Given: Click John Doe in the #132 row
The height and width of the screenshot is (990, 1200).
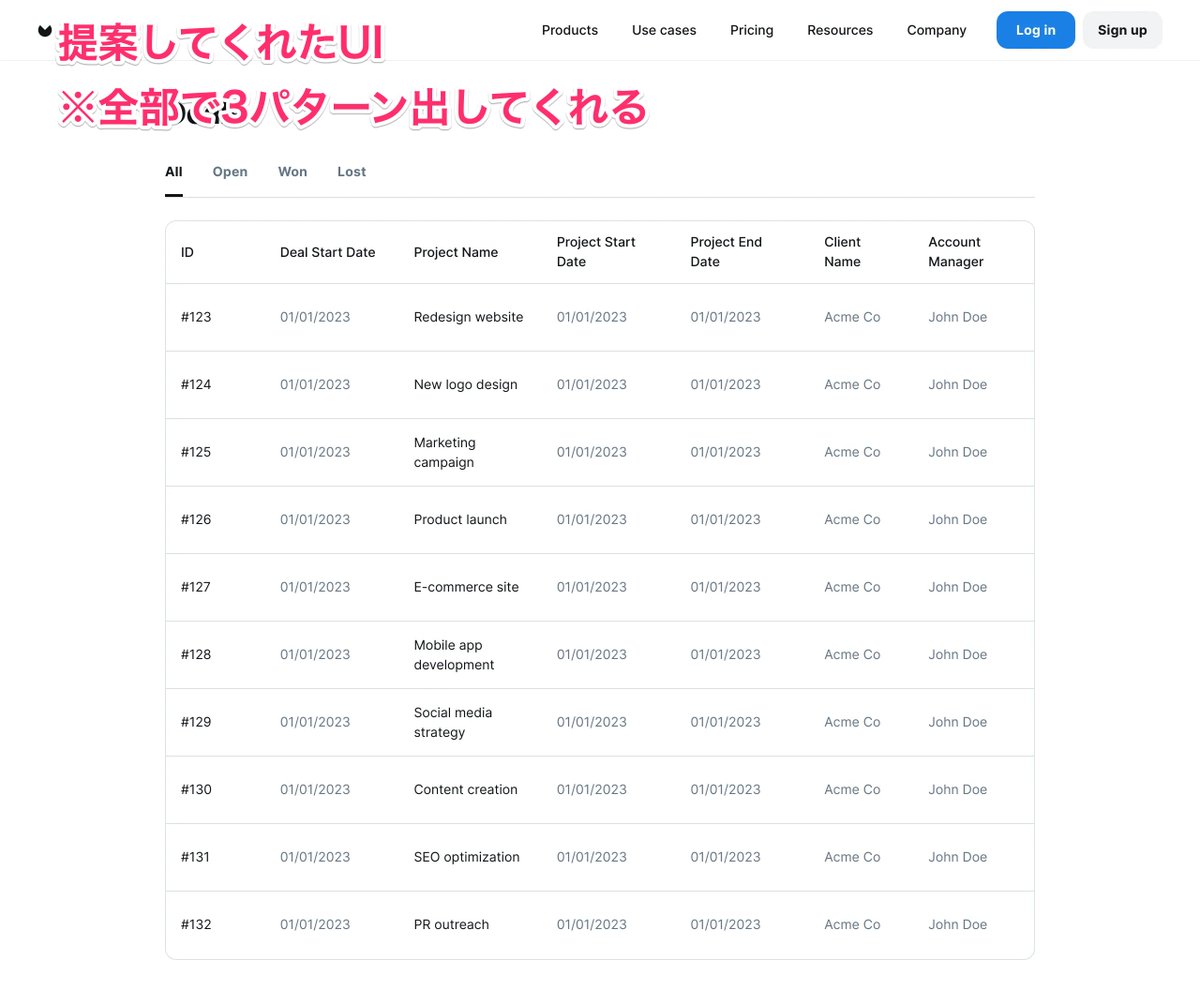Looking at the screenshot, I should 958,925.
